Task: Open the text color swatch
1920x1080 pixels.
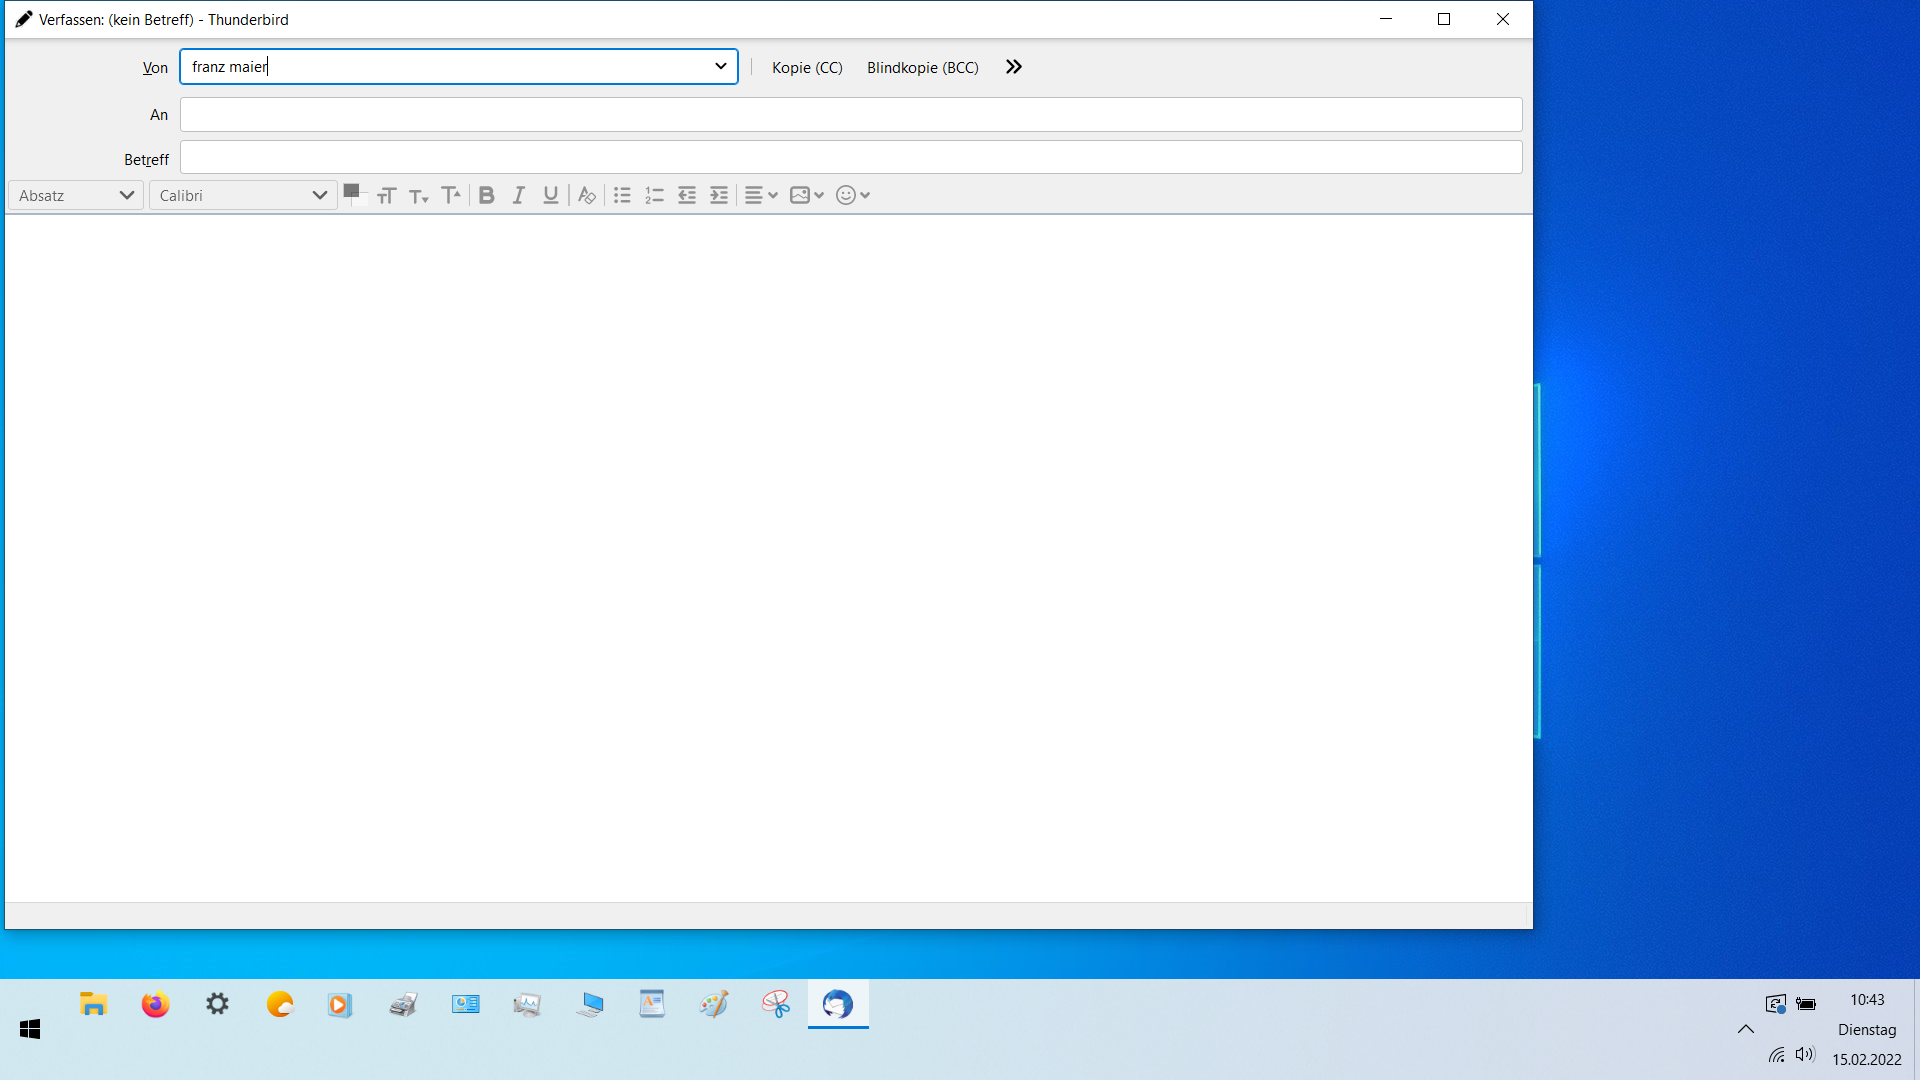Action: click(351, 191)
